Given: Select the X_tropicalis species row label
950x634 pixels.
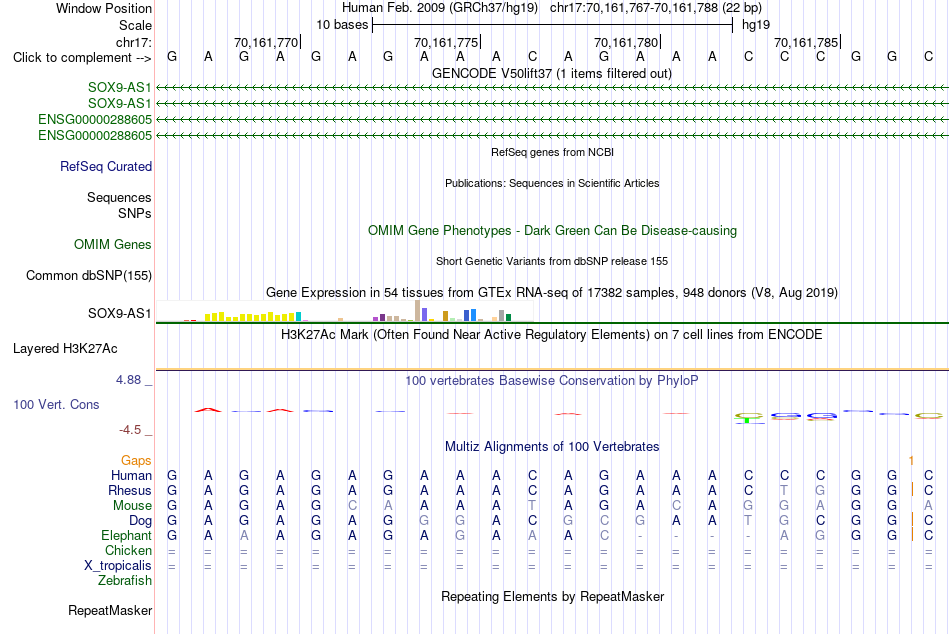Looking at the screenshot, I should (x=118, y=566).
